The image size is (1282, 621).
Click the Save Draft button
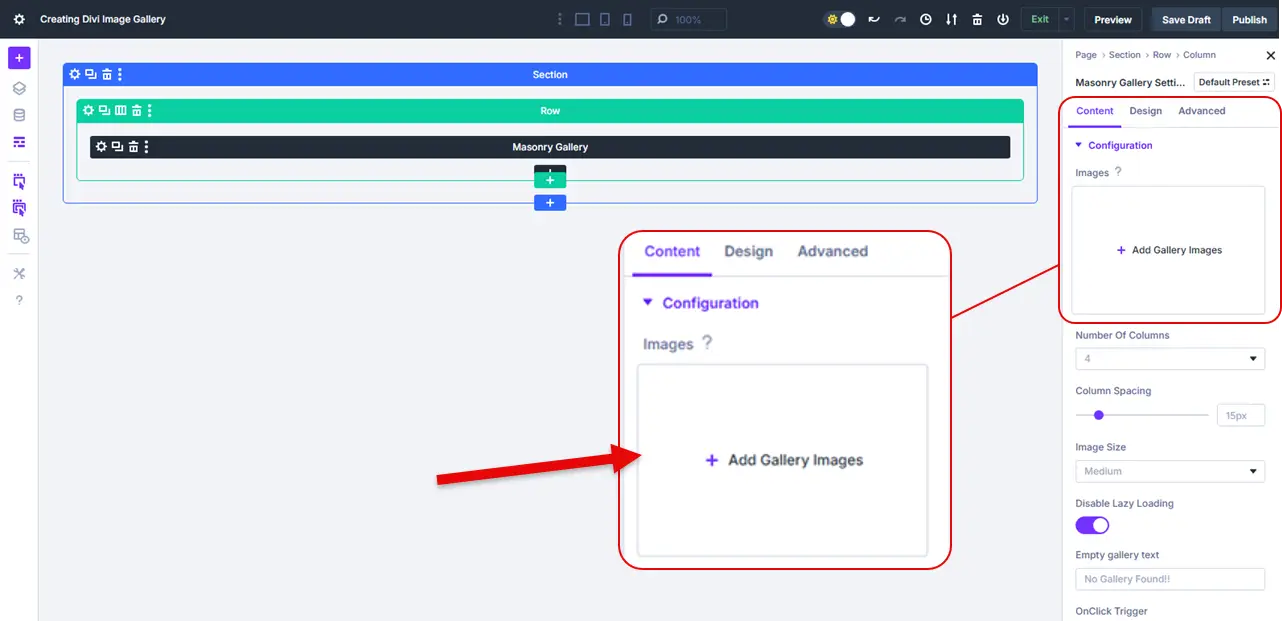pyautogui.click(x=1186, y=19)
